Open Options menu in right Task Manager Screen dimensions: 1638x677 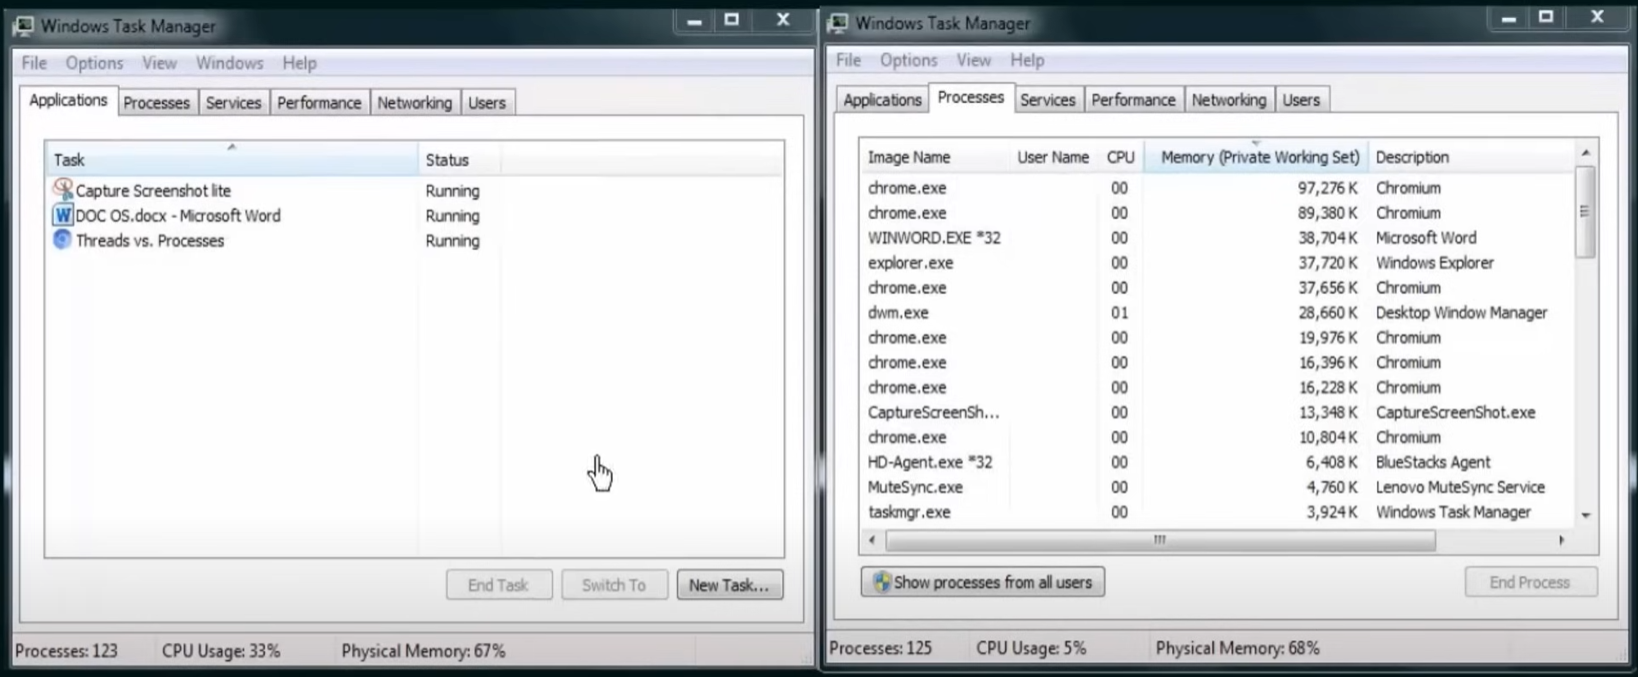click(x=908, y=60)
